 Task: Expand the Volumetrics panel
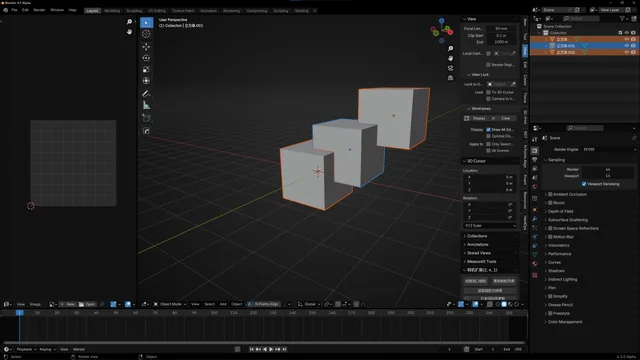[x=558, y=245]
